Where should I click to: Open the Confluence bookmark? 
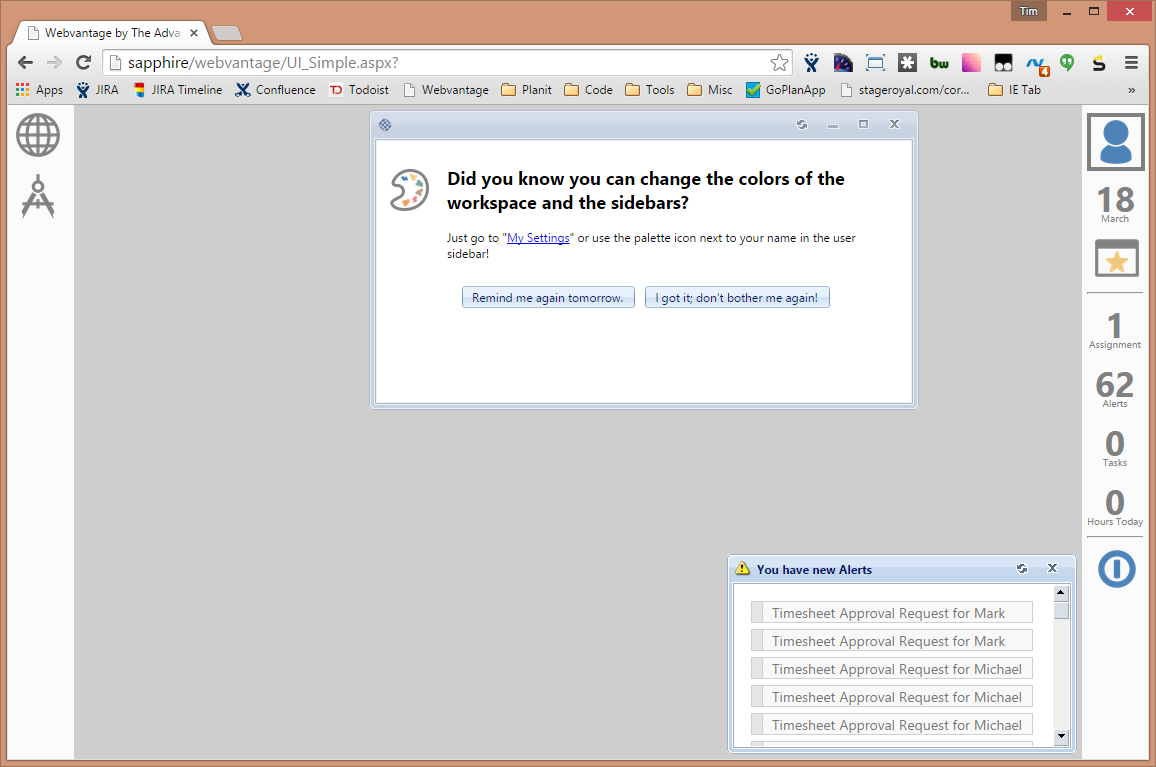276,89
